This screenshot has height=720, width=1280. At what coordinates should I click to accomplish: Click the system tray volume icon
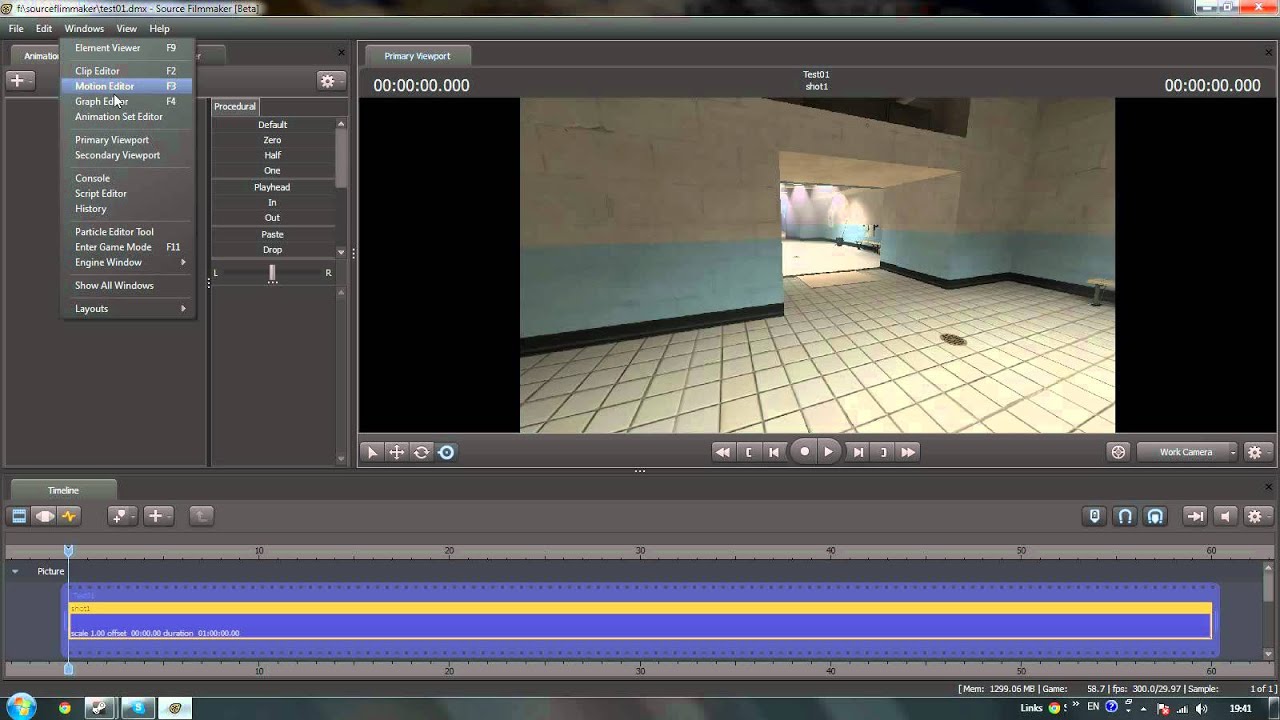(x=1203, y=708)
